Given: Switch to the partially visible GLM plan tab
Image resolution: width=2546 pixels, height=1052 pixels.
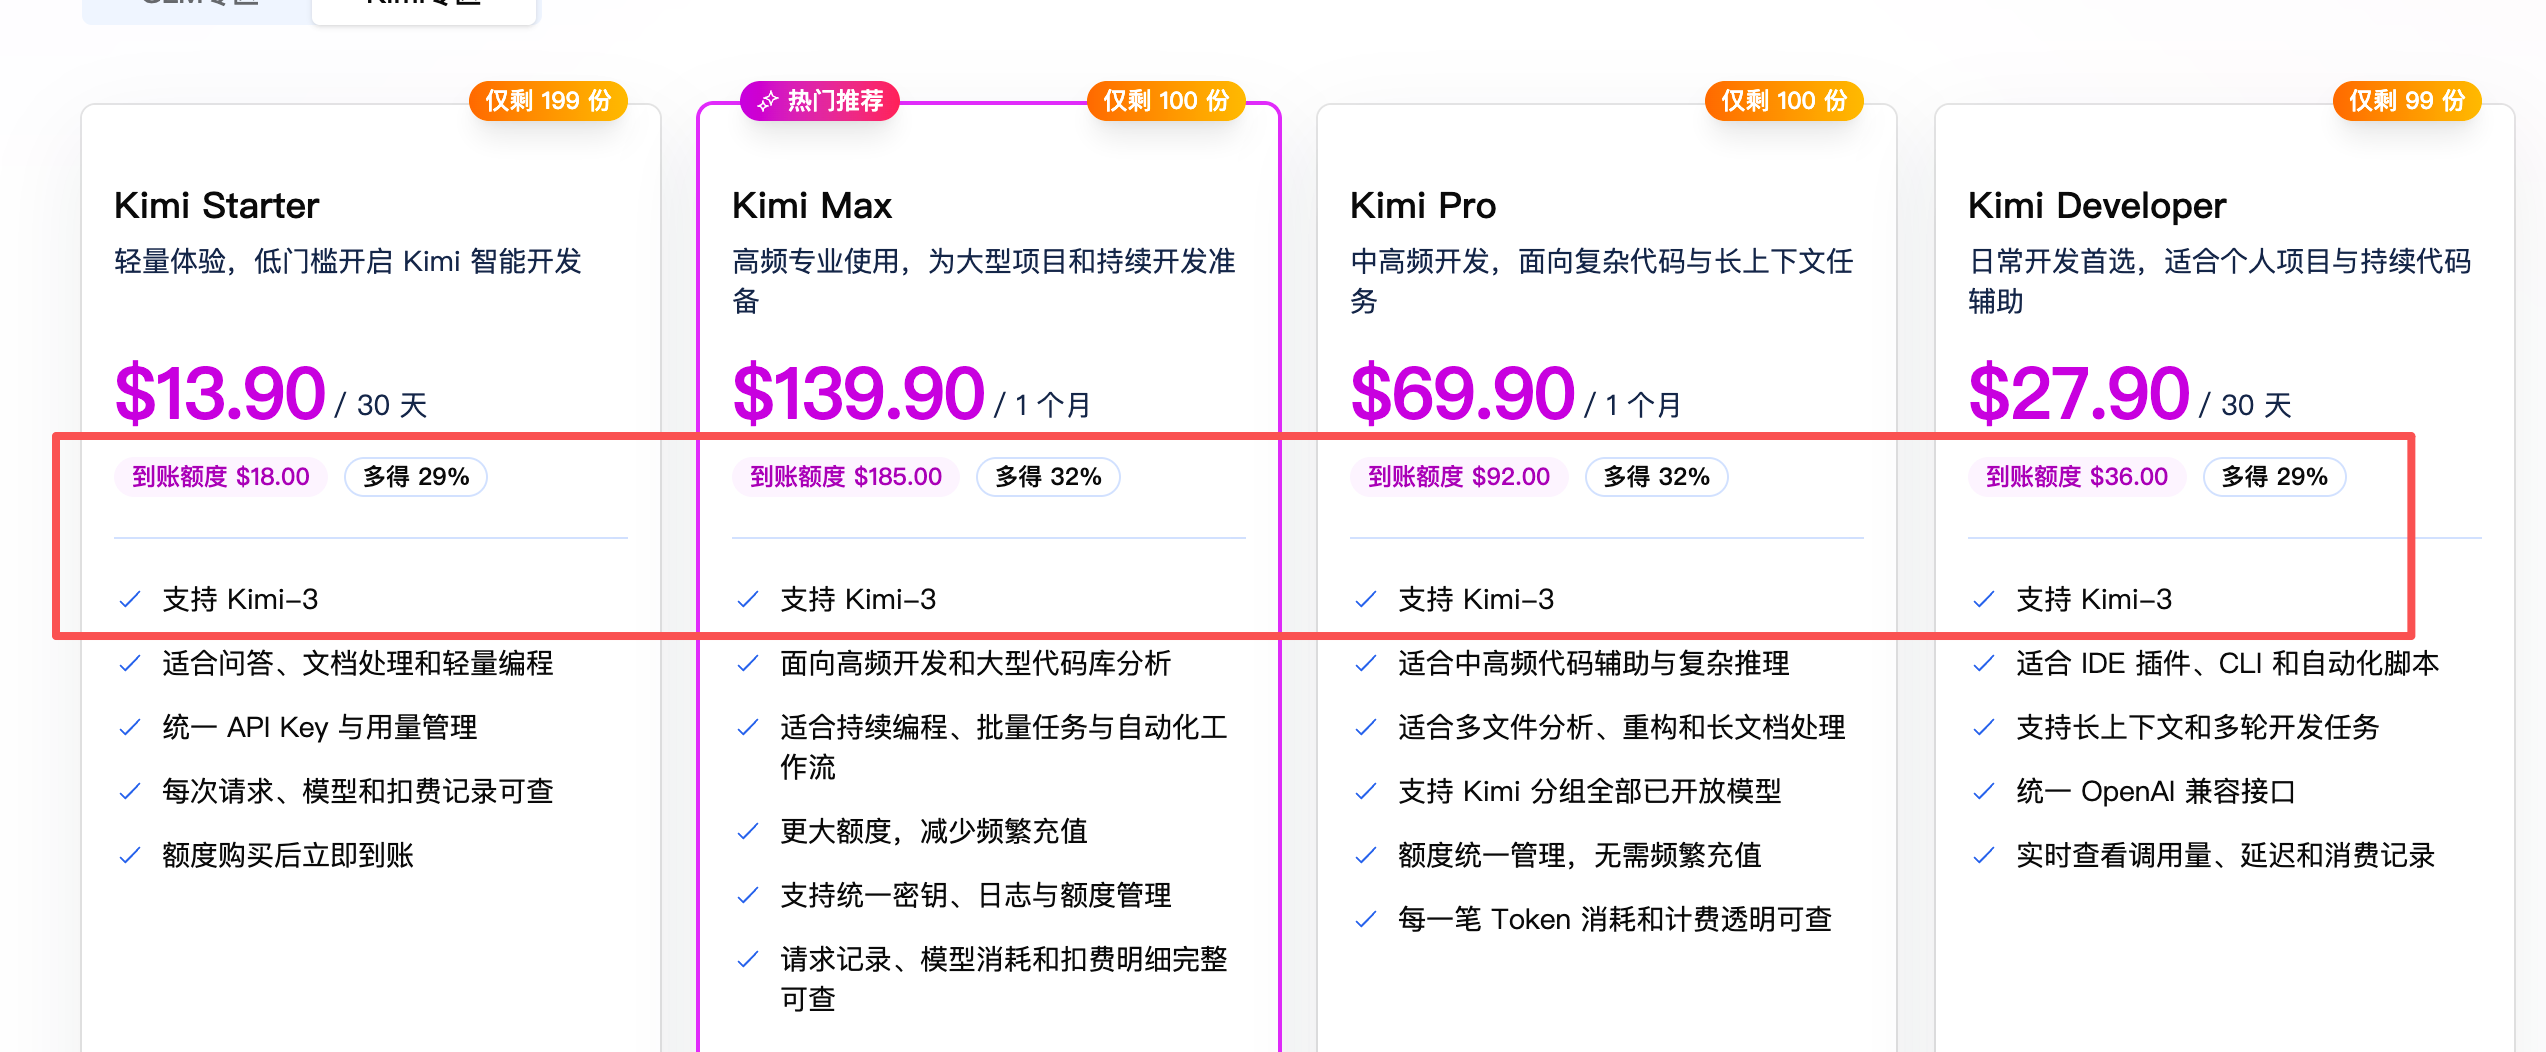Looking at the screenshot, I should (x=197, y=8).
